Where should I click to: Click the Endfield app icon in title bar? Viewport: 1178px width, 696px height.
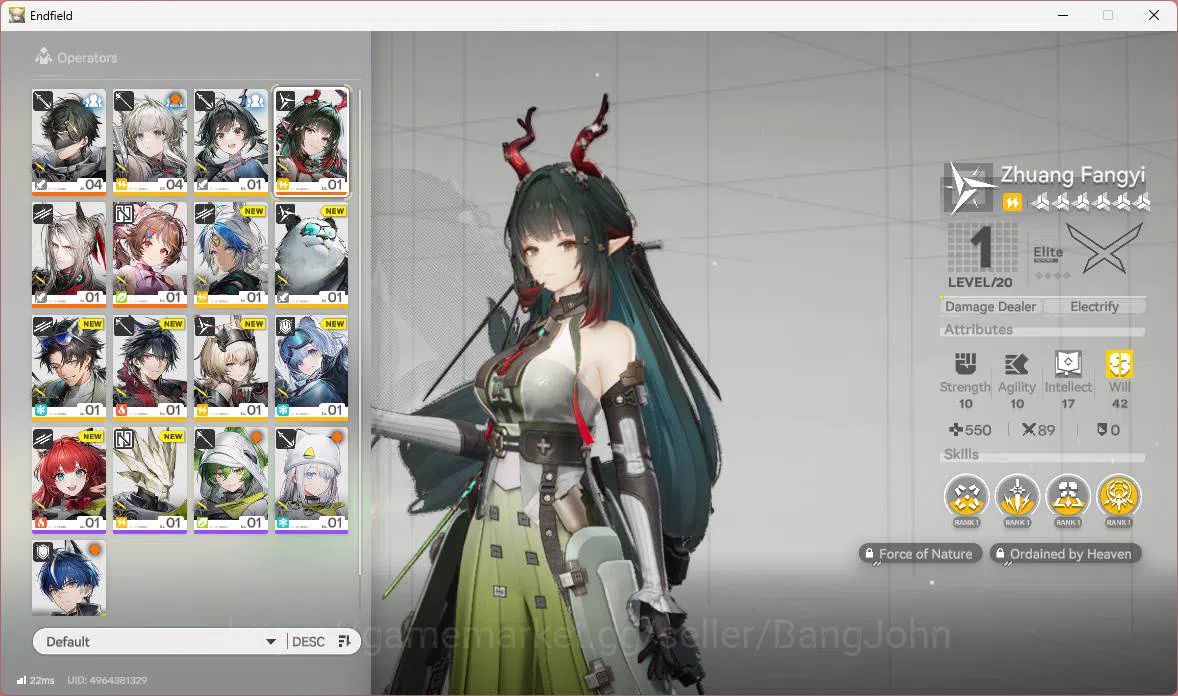click(17, 15)
